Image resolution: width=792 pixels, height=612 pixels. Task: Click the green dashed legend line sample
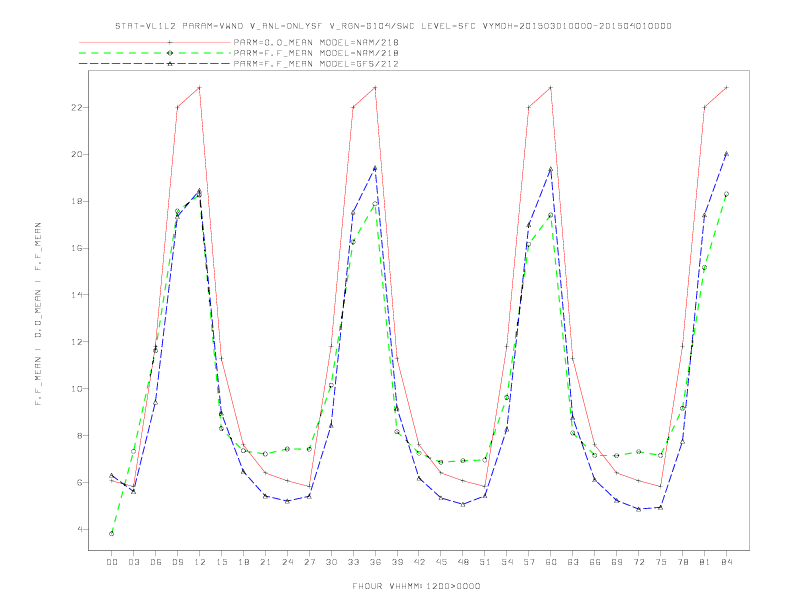(155, 53)
